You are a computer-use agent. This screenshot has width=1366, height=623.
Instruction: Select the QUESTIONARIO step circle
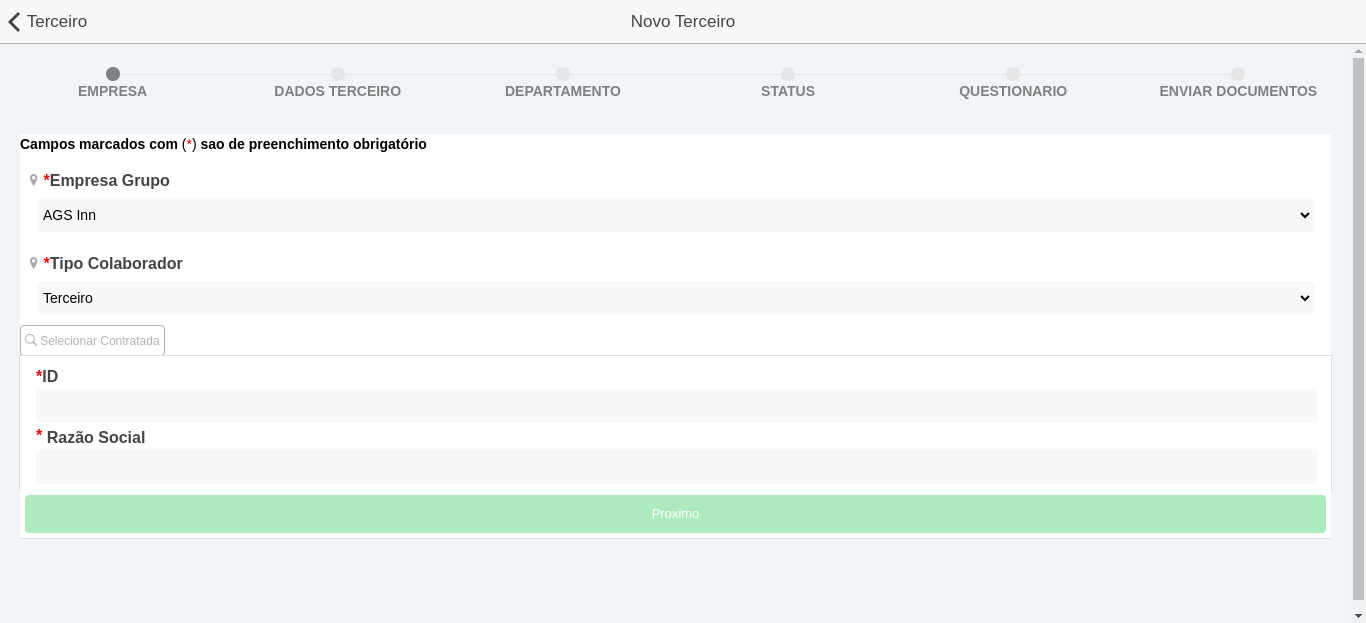pyautogui.click(x=1013, y=74)
